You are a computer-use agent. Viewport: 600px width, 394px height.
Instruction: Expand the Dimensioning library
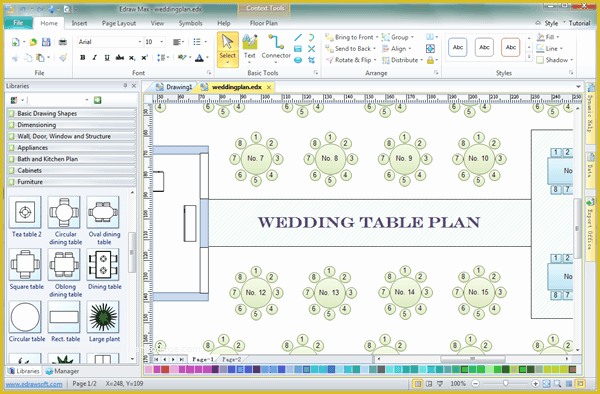72,125
